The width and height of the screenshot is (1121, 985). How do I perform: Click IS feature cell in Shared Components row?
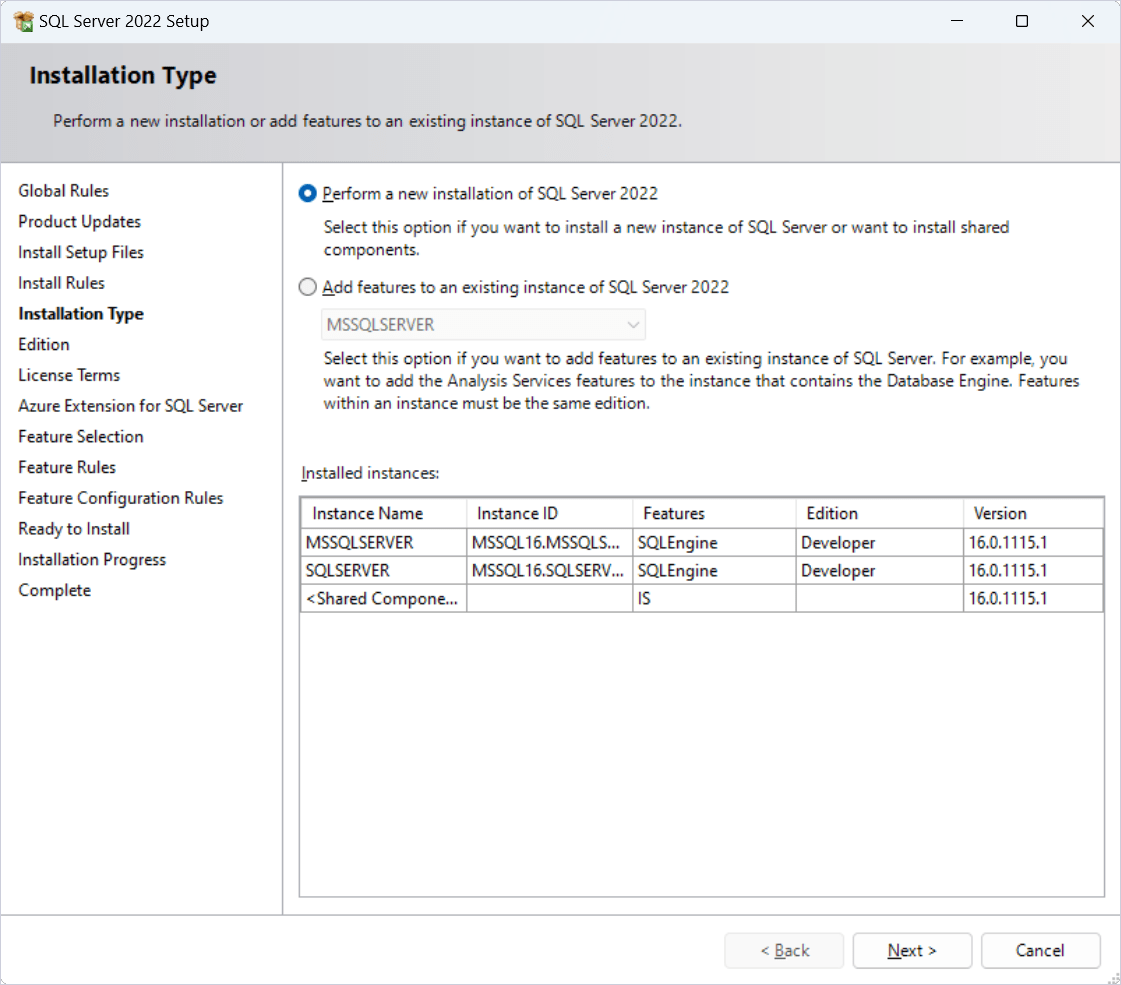coord(714,598)
